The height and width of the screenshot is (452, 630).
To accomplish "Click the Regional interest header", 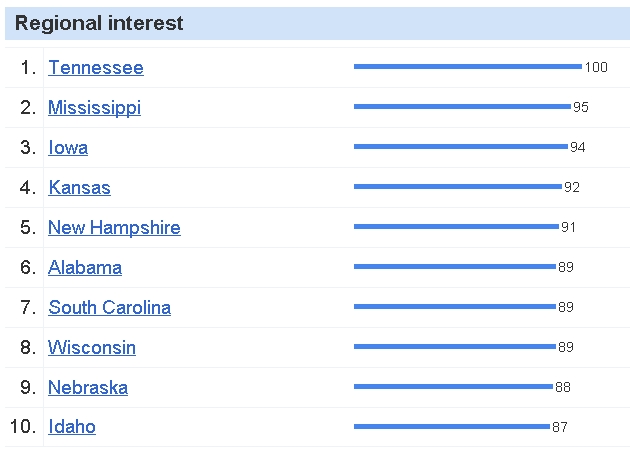I will tap(99, 24).
